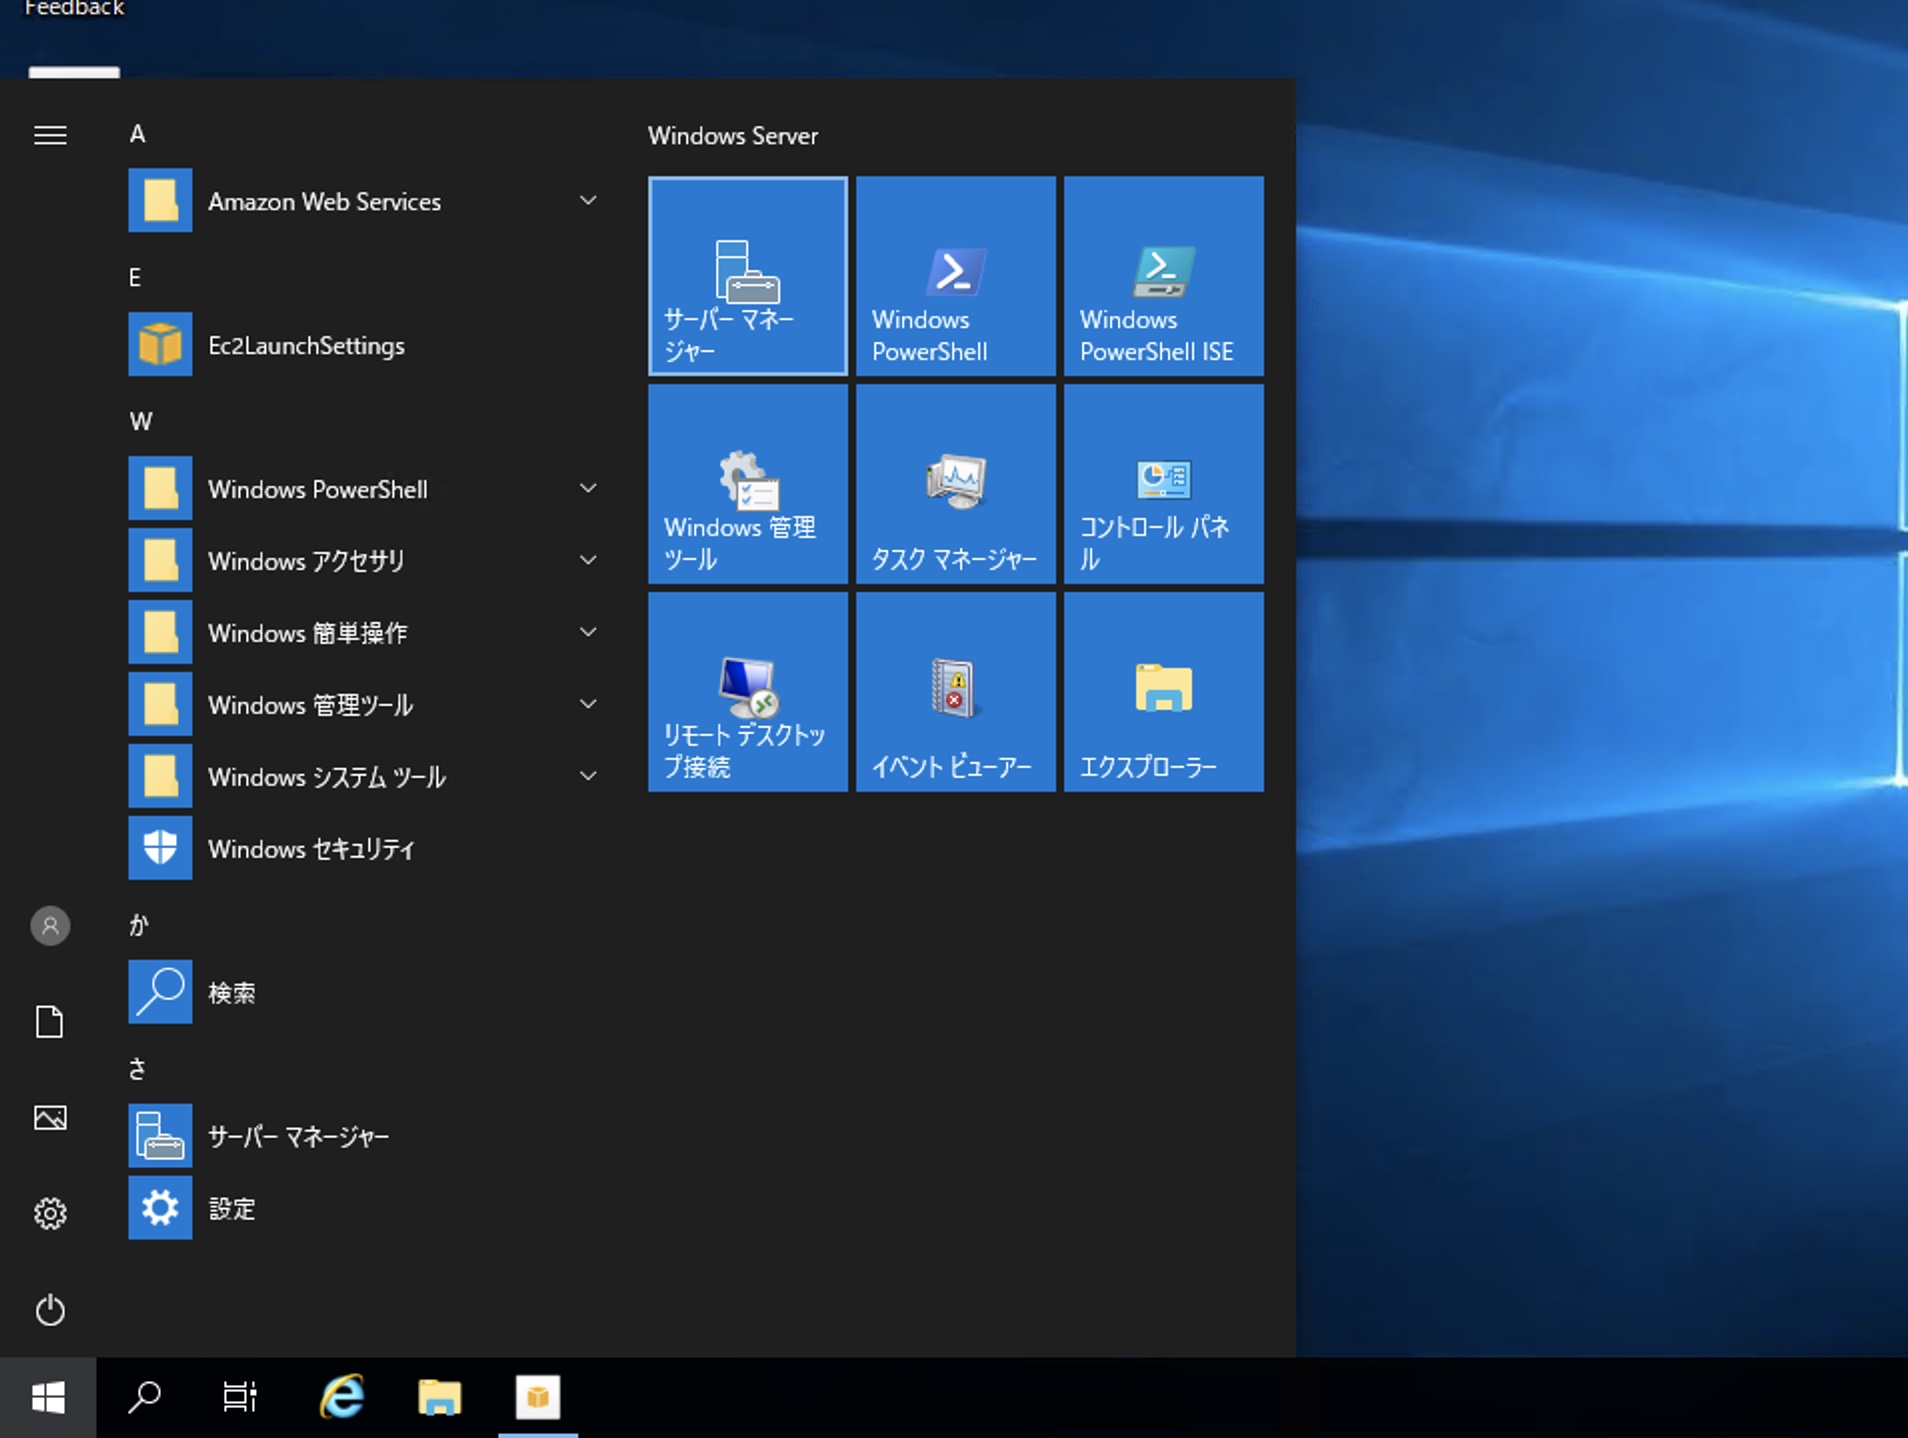Launch リモート デスクトップ接続 tile

point(746,692)
